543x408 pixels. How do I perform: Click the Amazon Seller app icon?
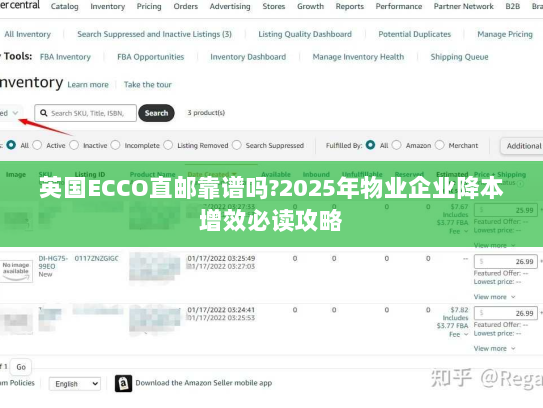[x=123, y=383]
